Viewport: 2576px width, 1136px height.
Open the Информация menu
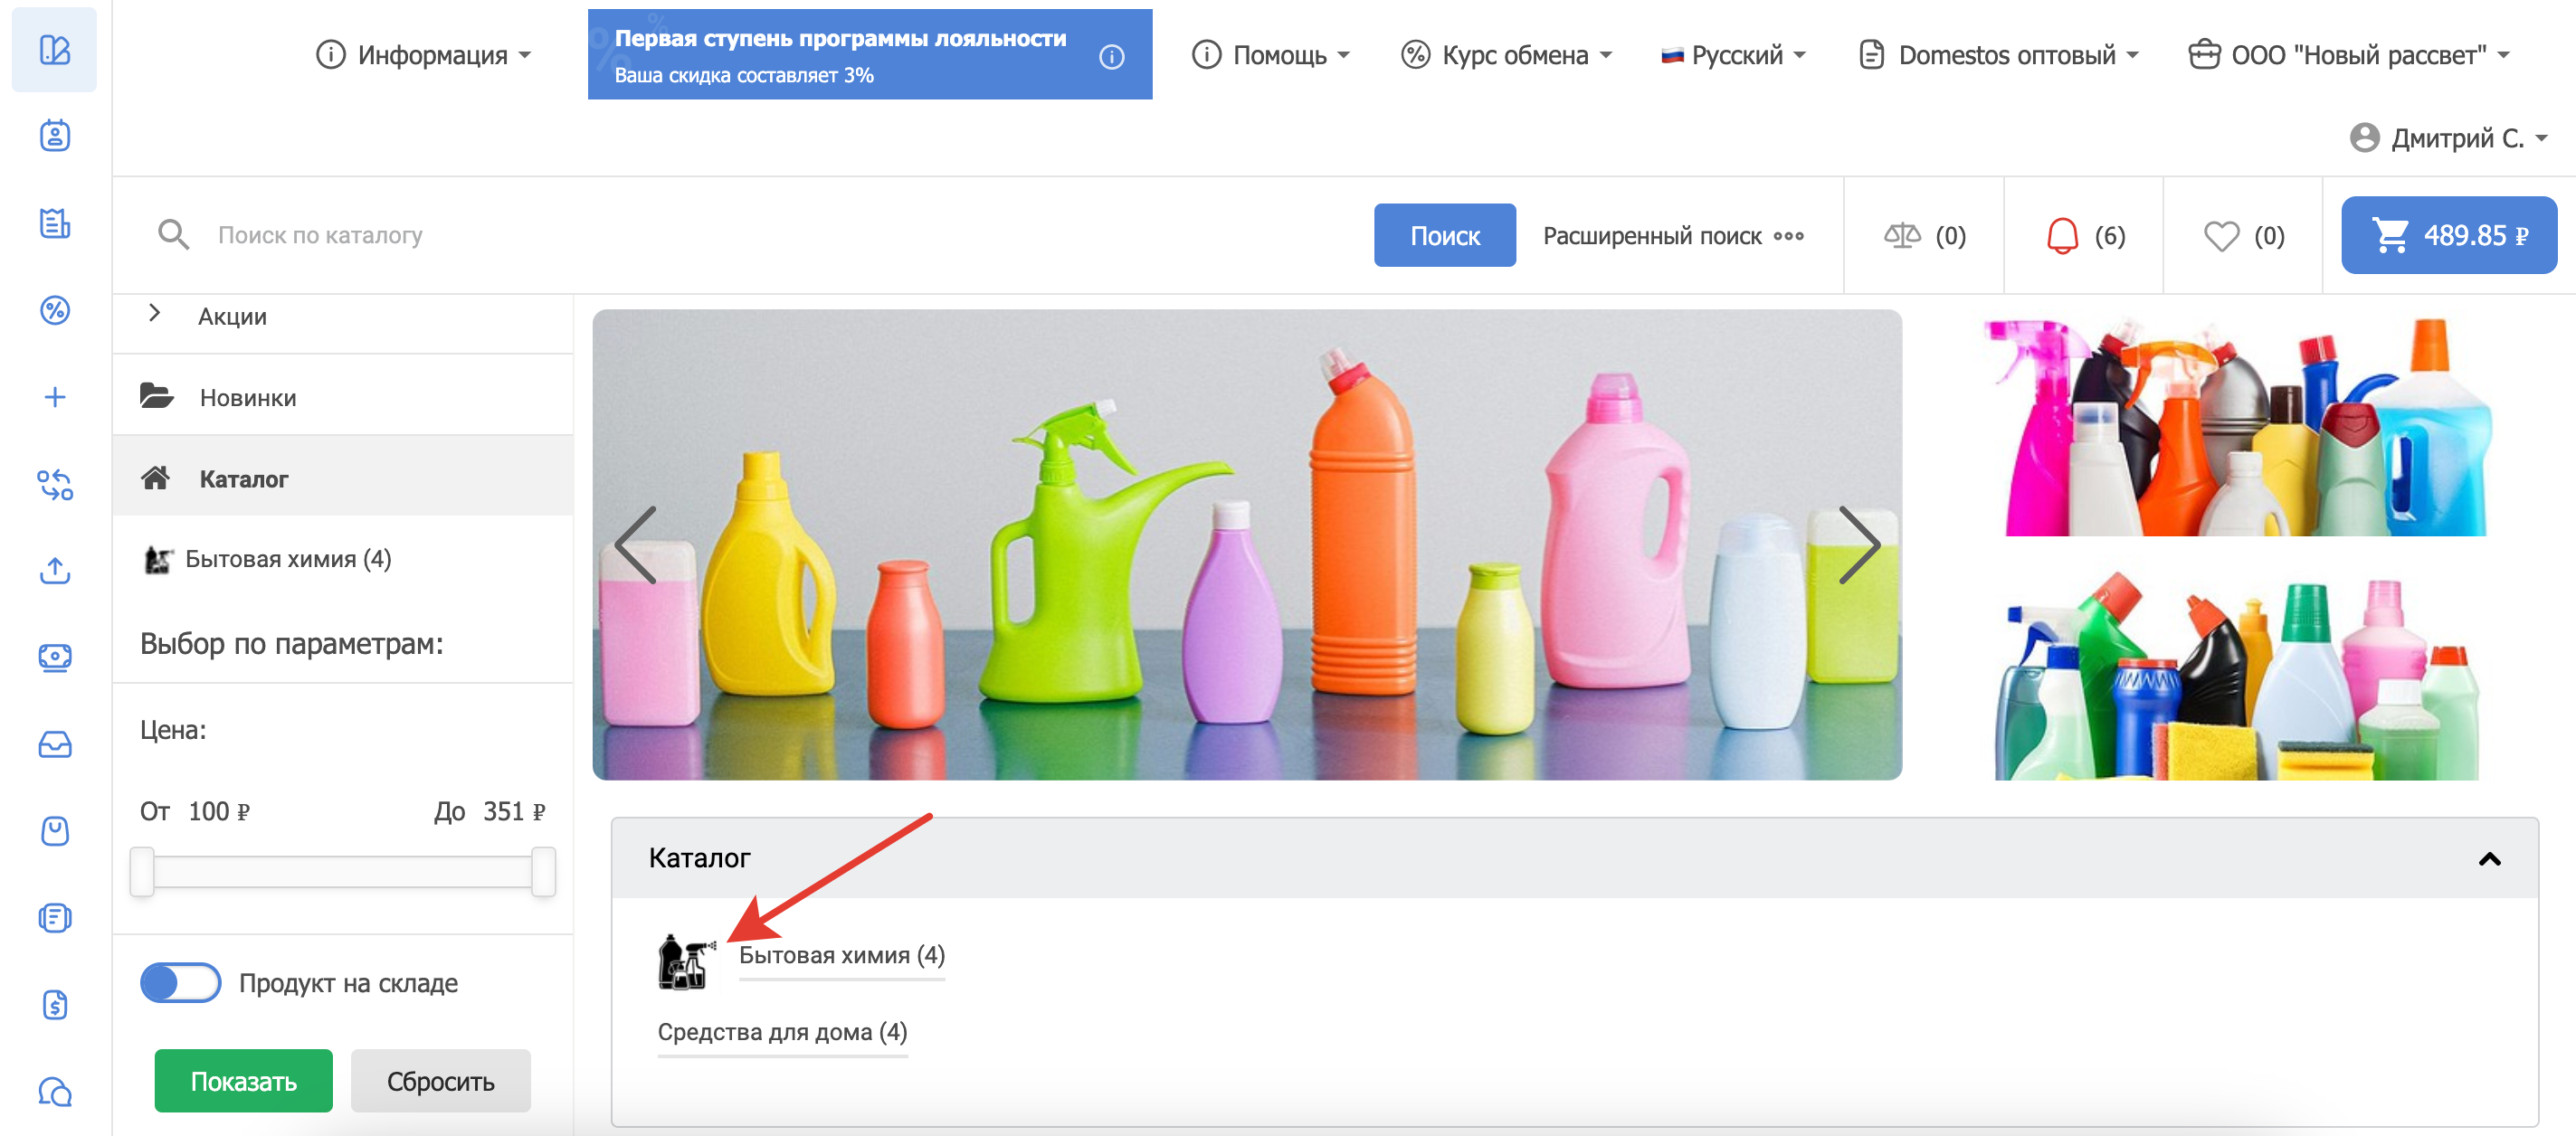(424, 55)
